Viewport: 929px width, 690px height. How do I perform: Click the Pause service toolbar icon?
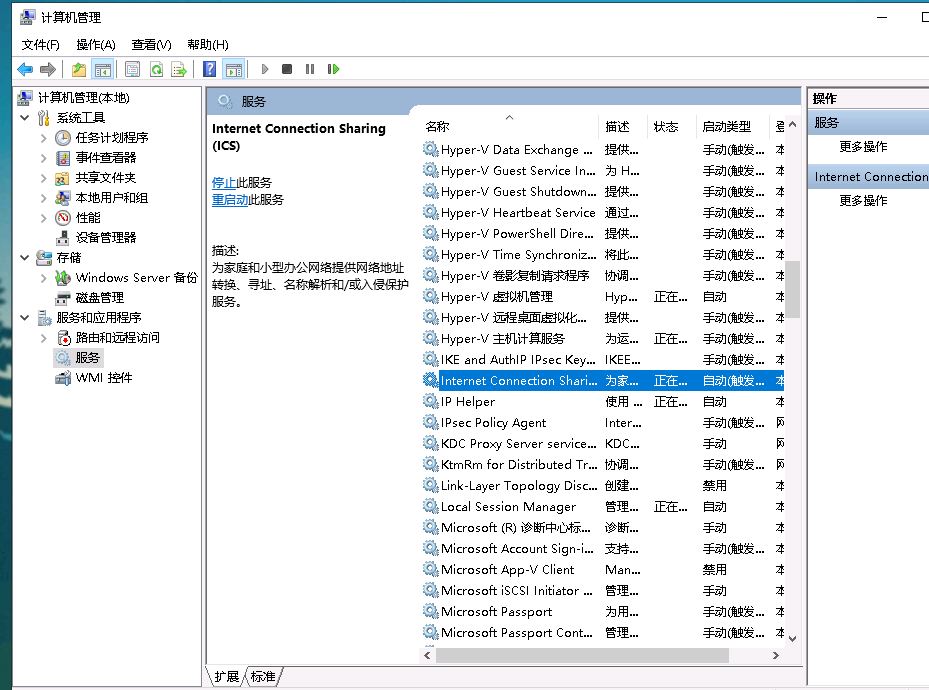pyautogui.click(x=309, y=69)
